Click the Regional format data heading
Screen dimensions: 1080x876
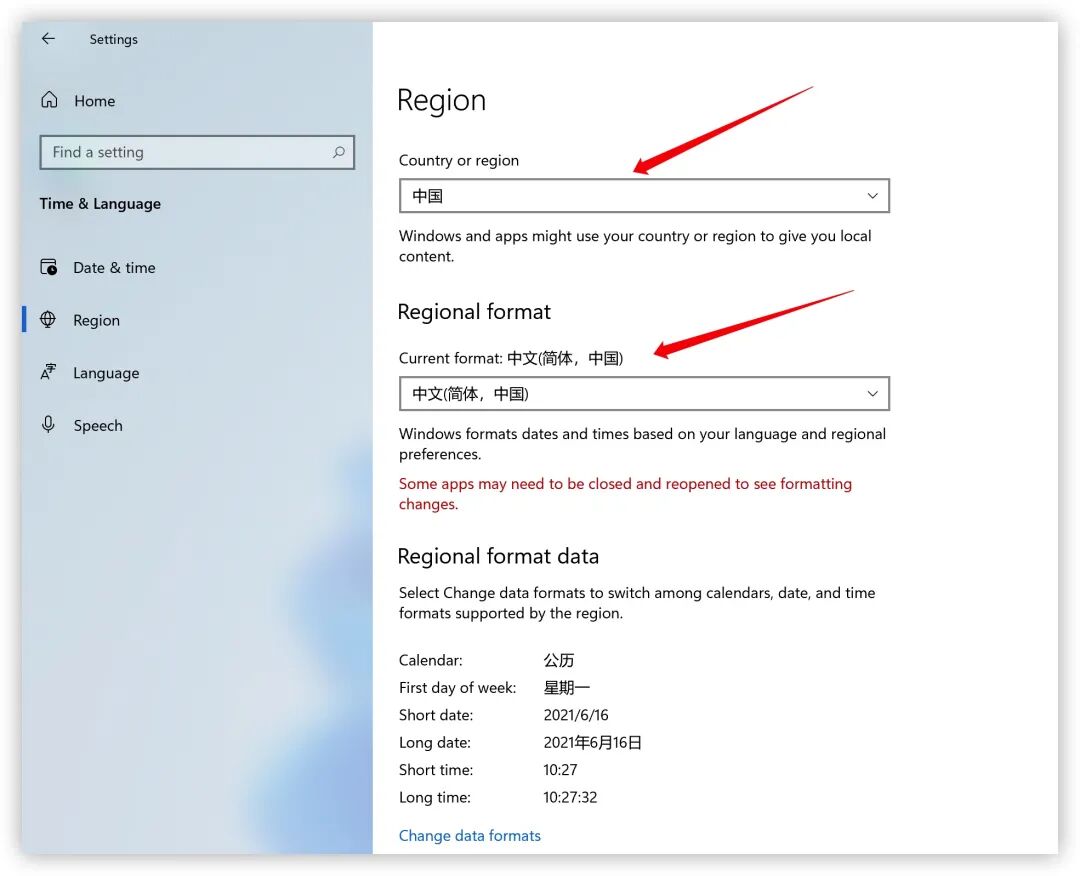click(x=498, y=556)
